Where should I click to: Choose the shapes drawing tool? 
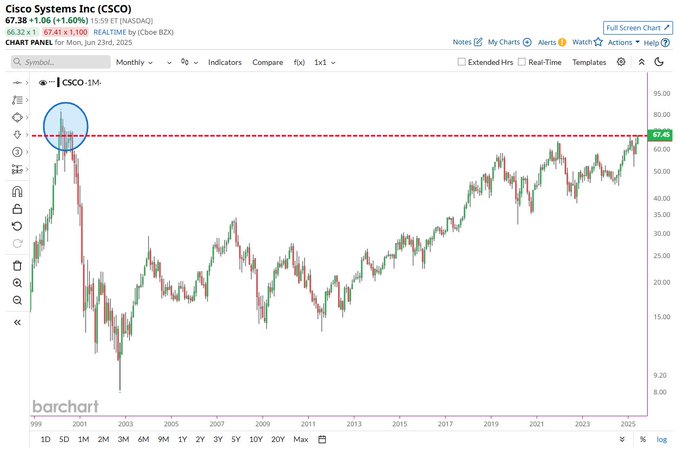click(x=17, y=117)
